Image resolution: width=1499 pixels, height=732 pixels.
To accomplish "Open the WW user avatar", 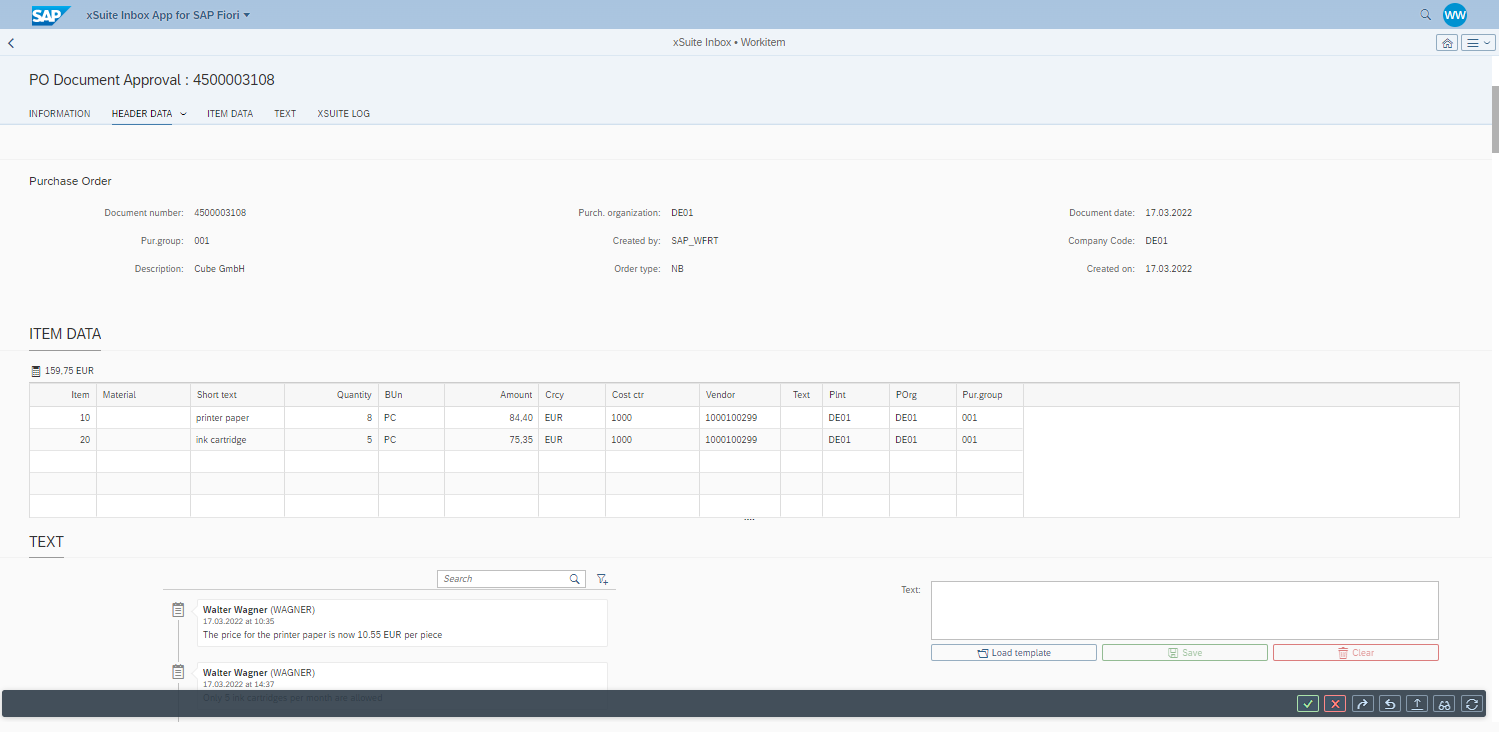I will point(1455,15).
